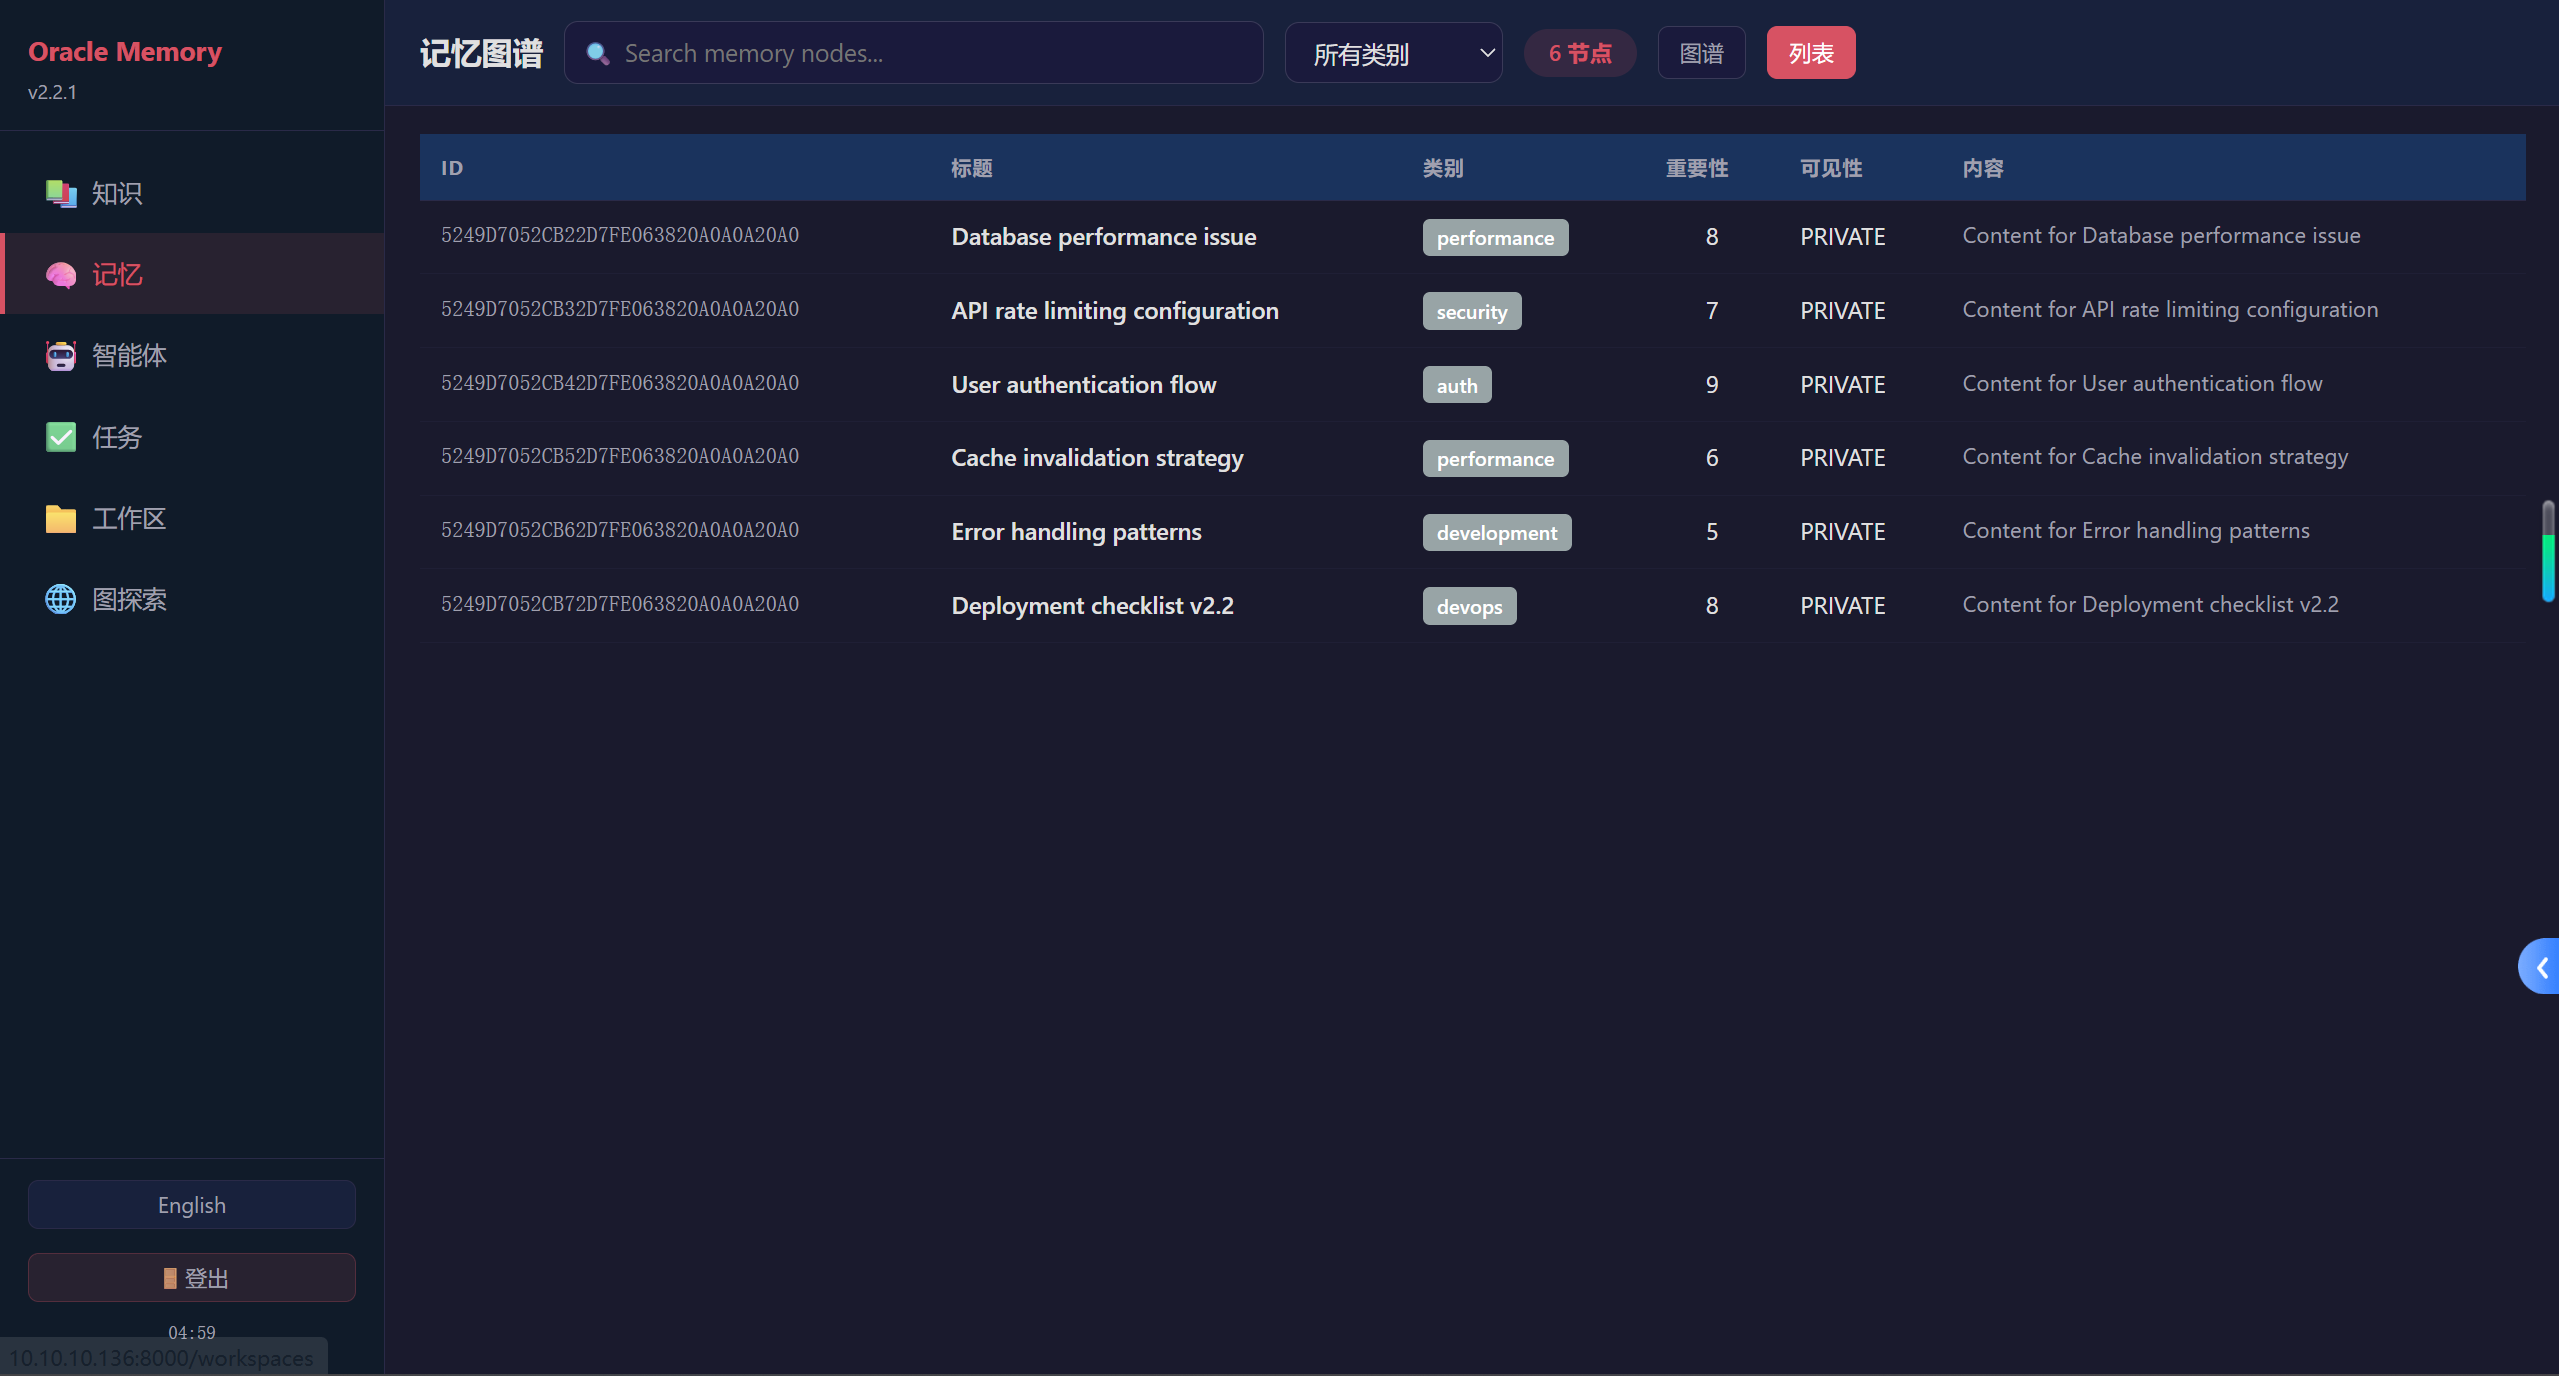
Task: Sort by the 标题 column header
Action: (x=971, y=168)
